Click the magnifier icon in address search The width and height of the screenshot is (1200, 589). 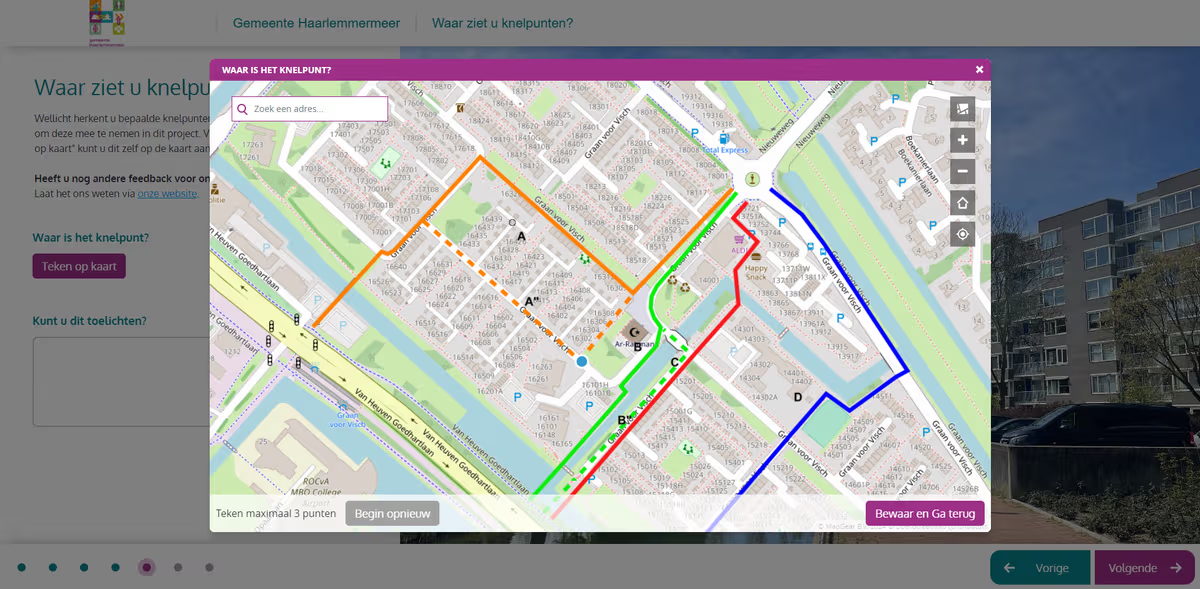point(243,109)
